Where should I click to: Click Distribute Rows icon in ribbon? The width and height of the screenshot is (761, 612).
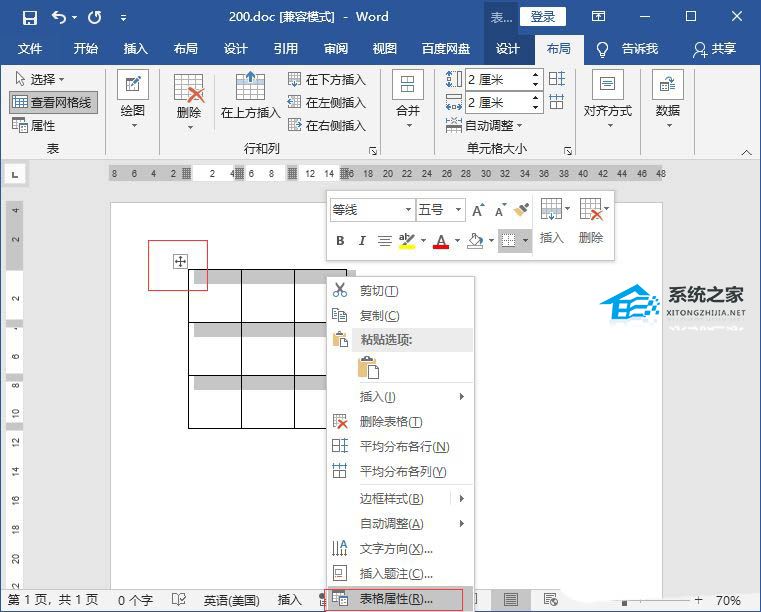pyautogui.click(x=557, y=79)
